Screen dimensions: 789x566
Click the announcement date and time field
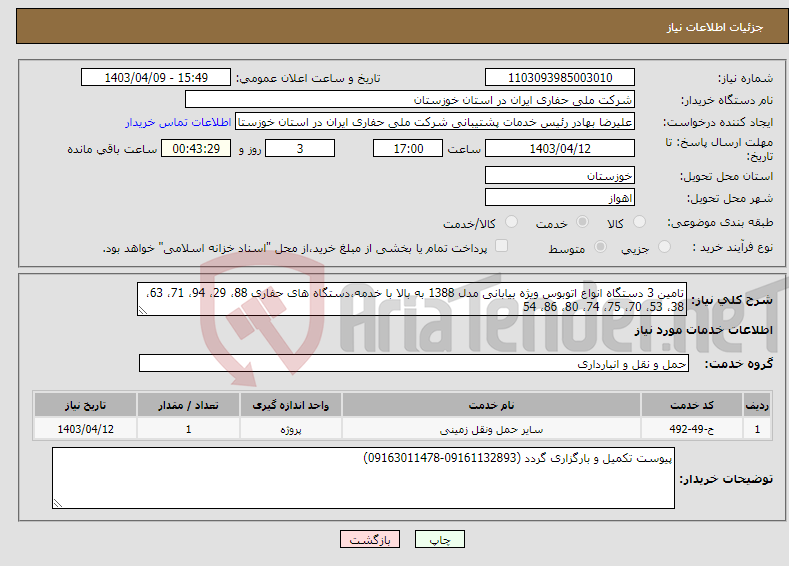click(156, 77)
